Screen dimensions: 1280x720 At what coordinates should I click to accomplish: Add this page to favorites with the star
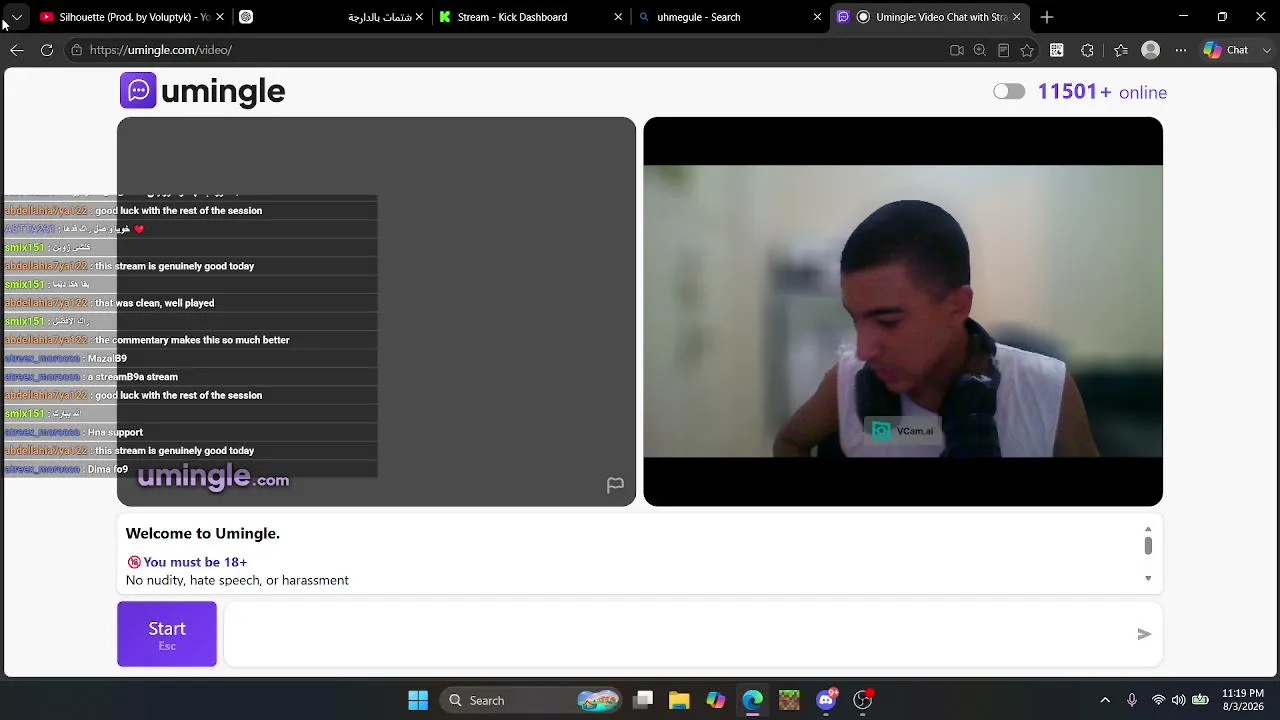[1027, 50]
